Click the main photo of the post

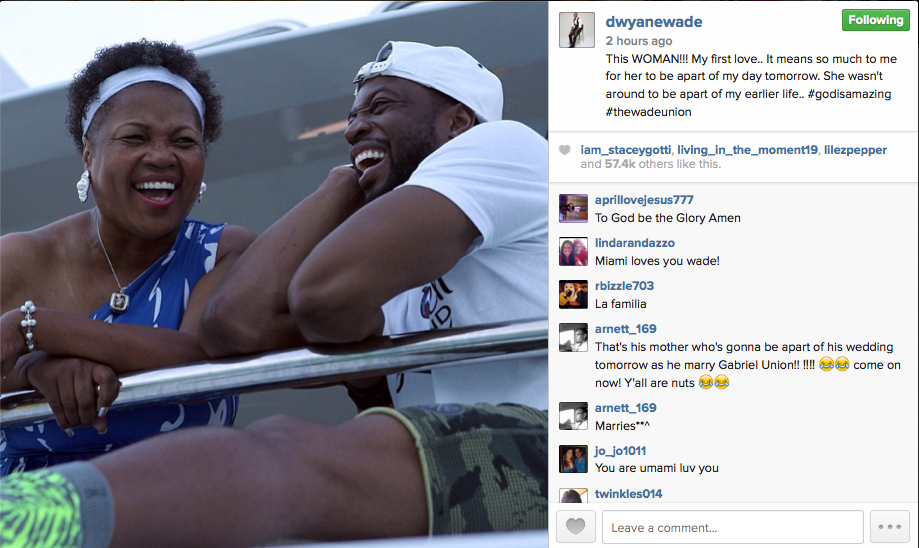pos(274,274)
